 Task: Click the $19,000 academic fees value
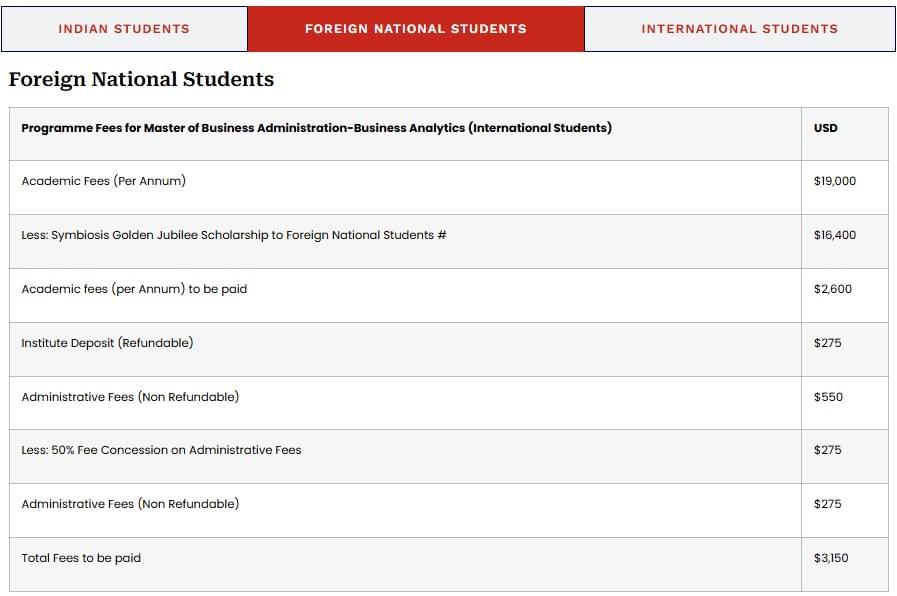[x=834, y=181]
